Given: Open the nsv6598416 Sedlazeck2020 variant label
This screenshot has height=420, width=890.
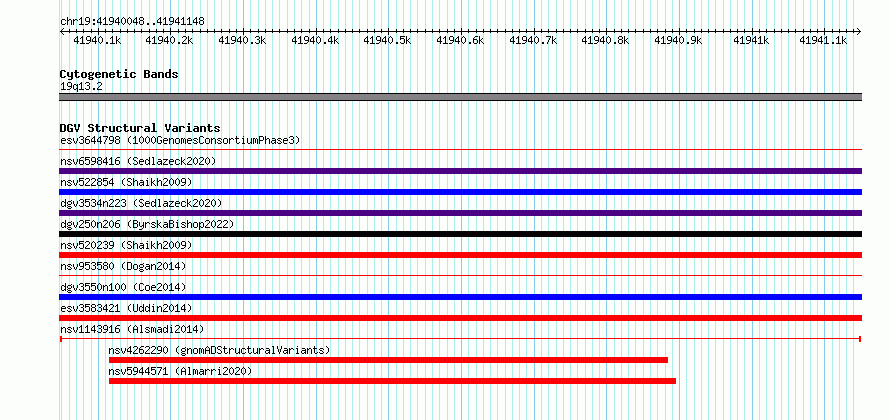Looking at the screenshot, I should [138, 161].
